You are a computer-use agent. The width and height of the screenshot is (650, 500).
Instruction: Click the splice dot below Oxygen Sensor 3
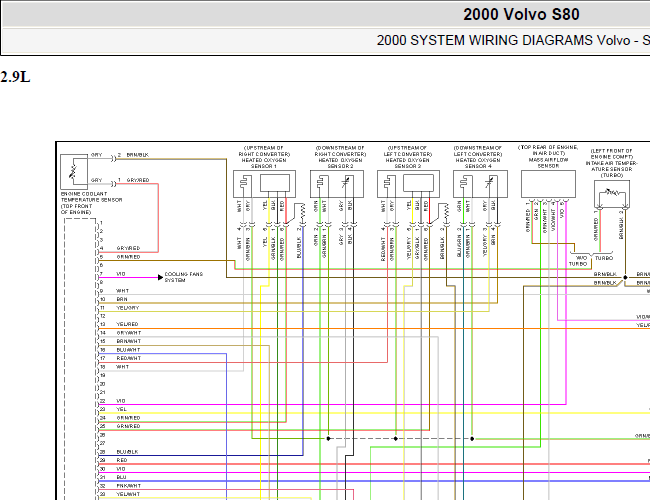tap(395, 438)
